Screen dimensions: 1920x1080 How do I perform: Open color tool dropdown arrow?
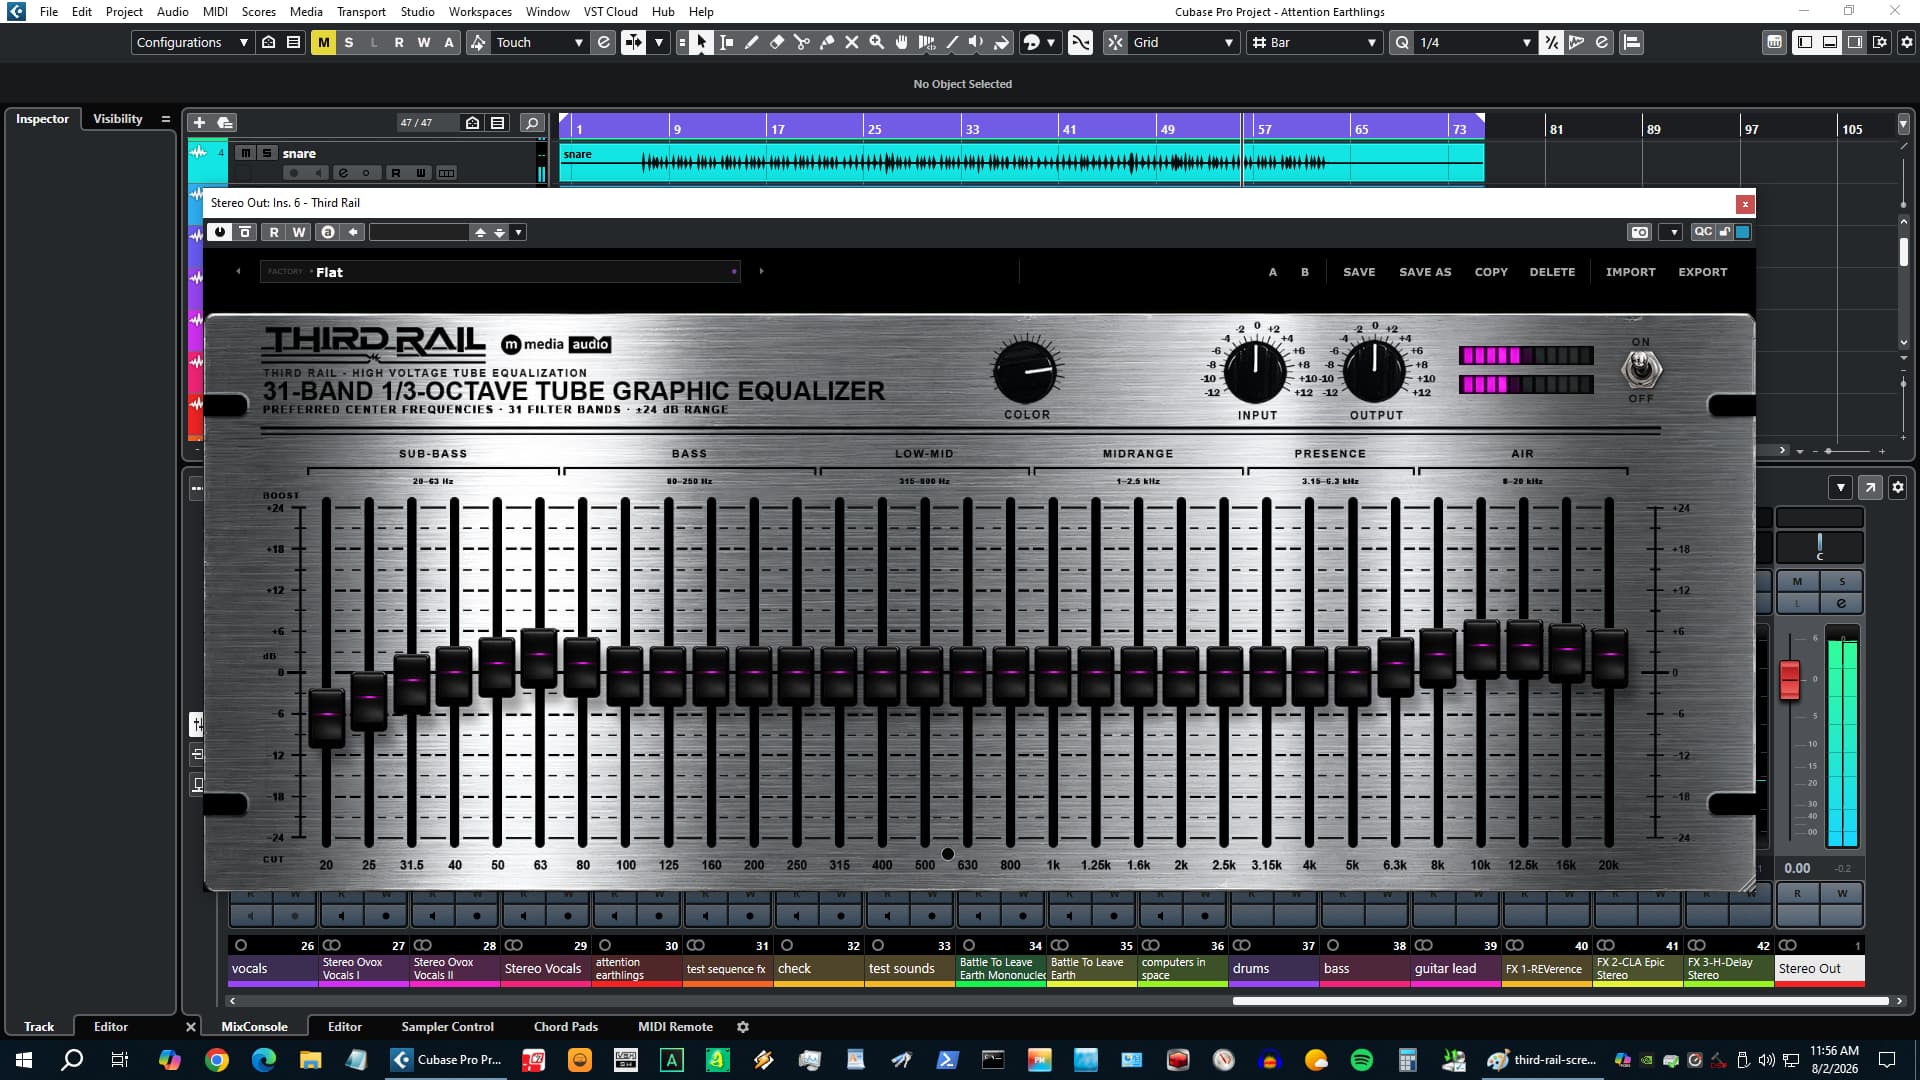click(x=1051, y=42)
